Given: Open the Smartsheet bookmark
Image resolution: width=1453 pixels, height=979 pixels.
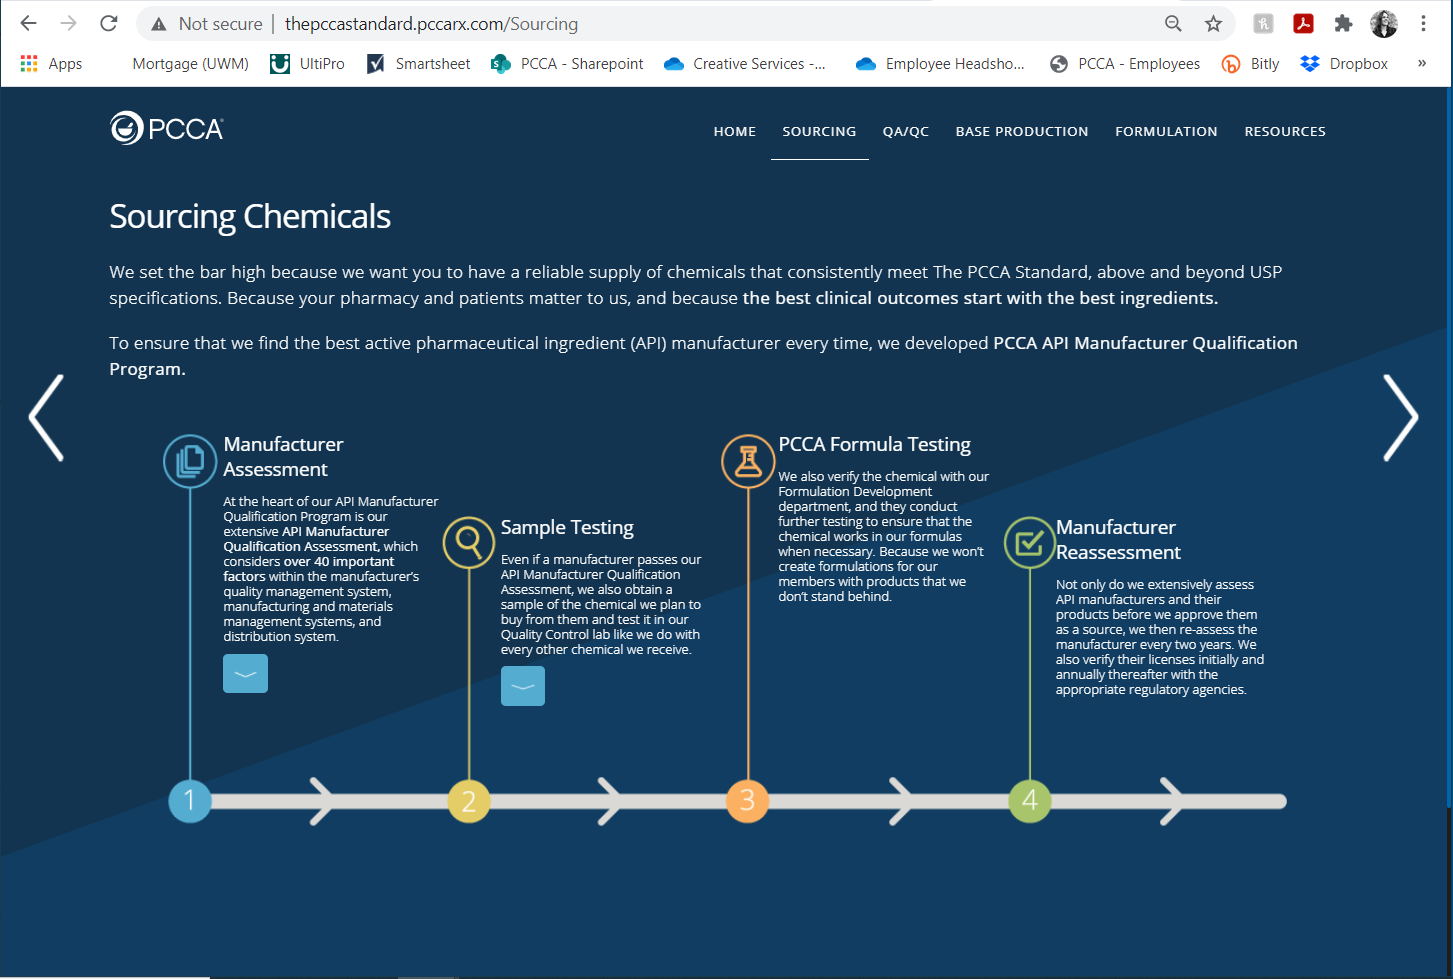Looking at the screenshot, I should point(418,63).
